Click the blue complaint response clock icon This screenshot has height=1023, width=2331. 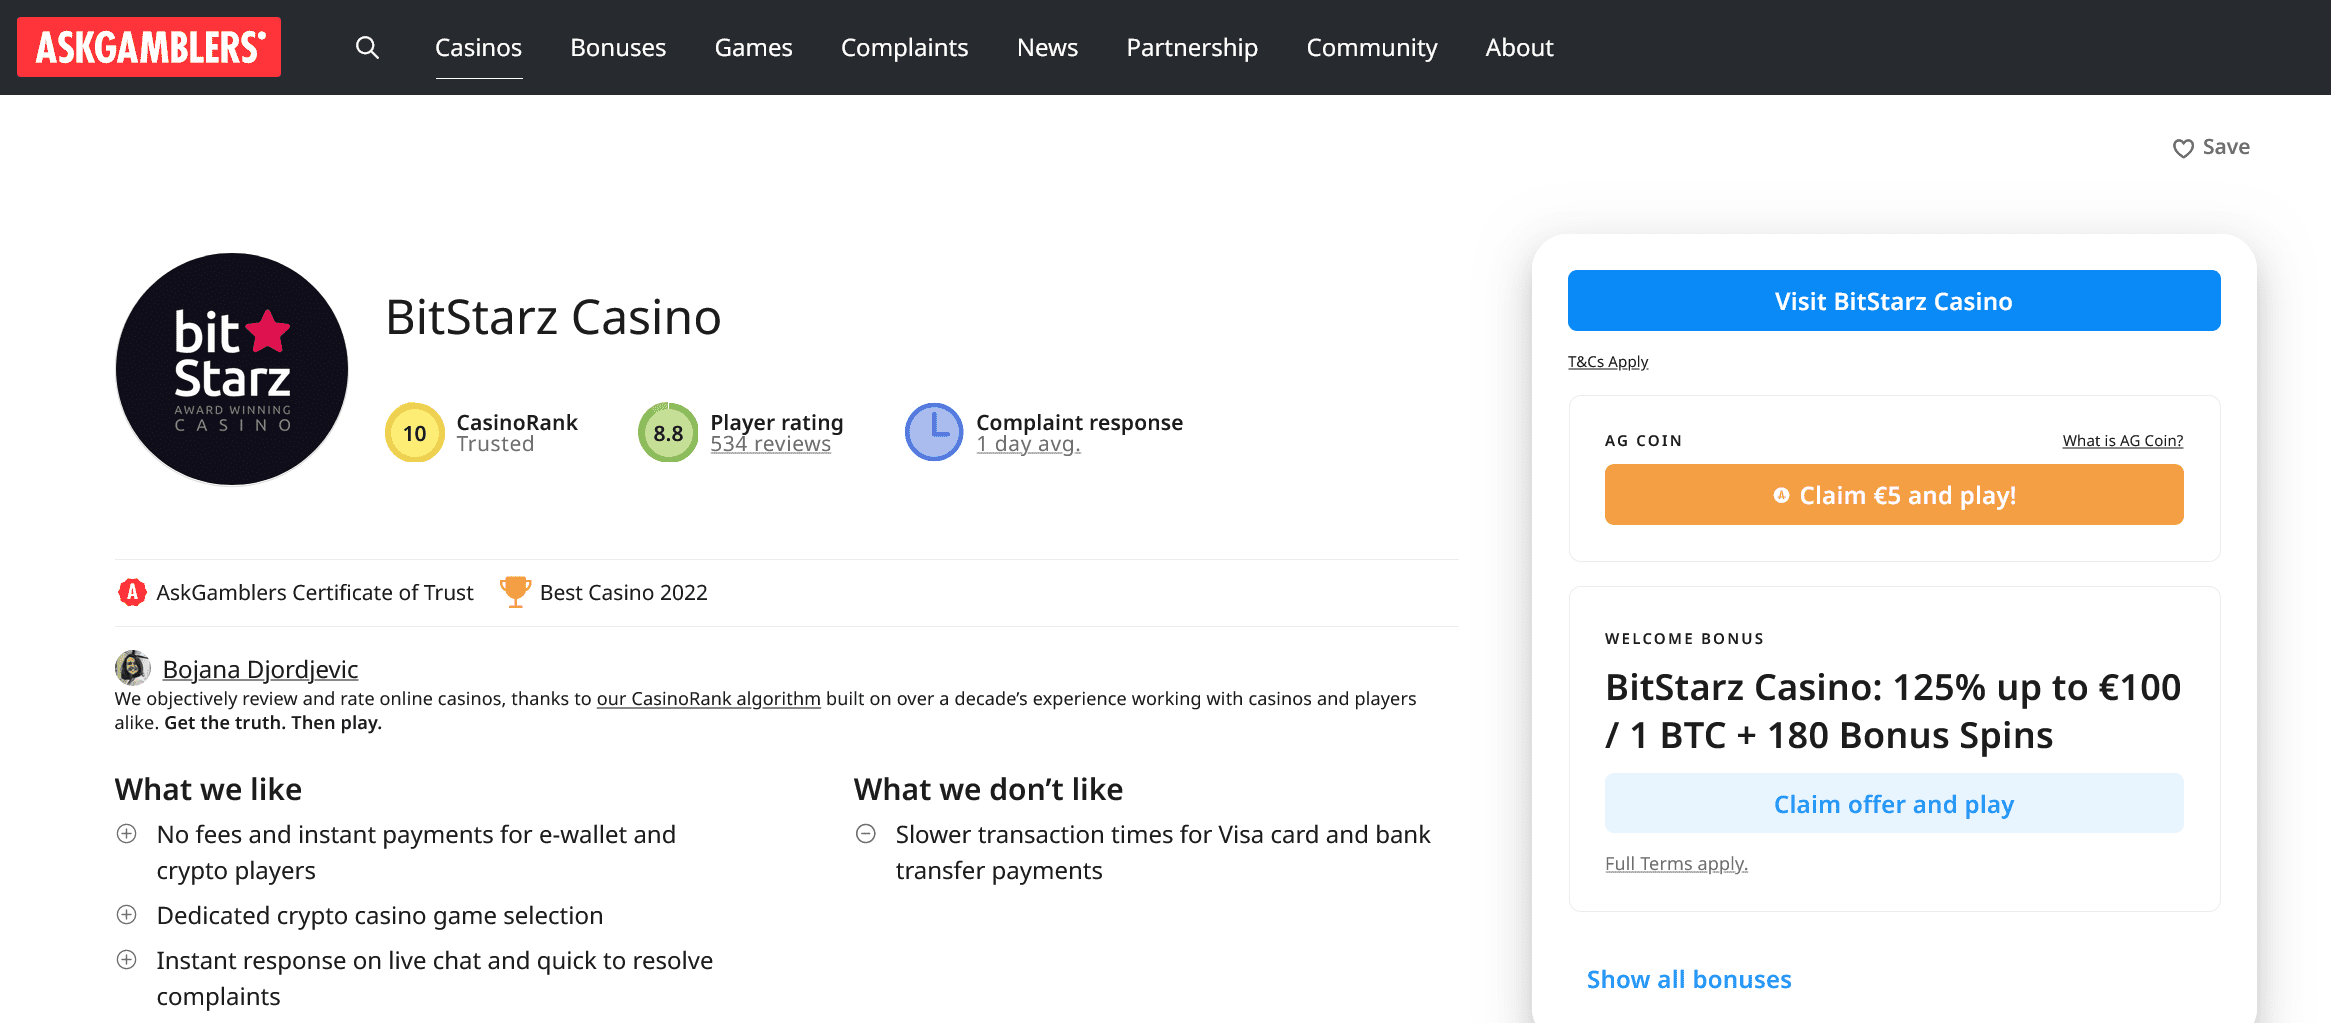(x=934, y=433)
